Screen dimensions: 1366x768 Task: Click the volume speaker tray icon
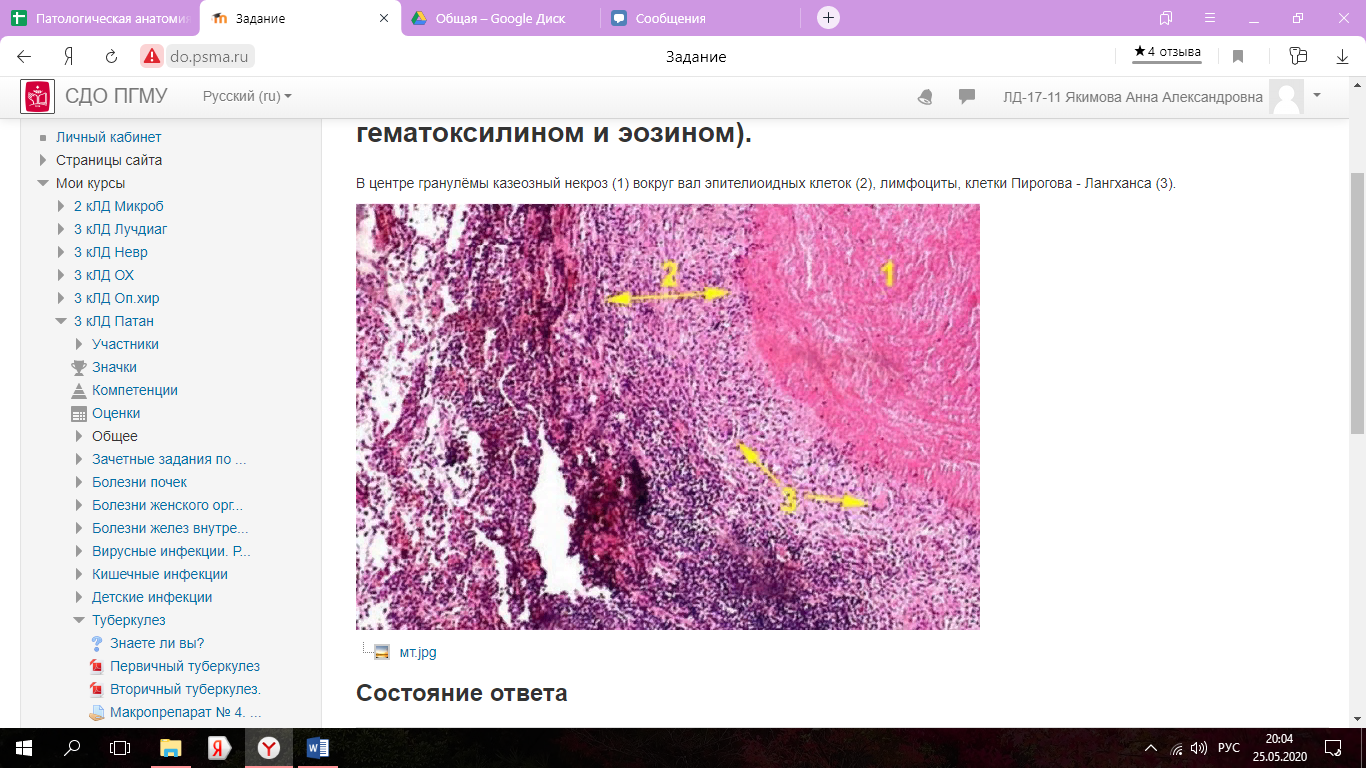click(x=1199, y=748)
